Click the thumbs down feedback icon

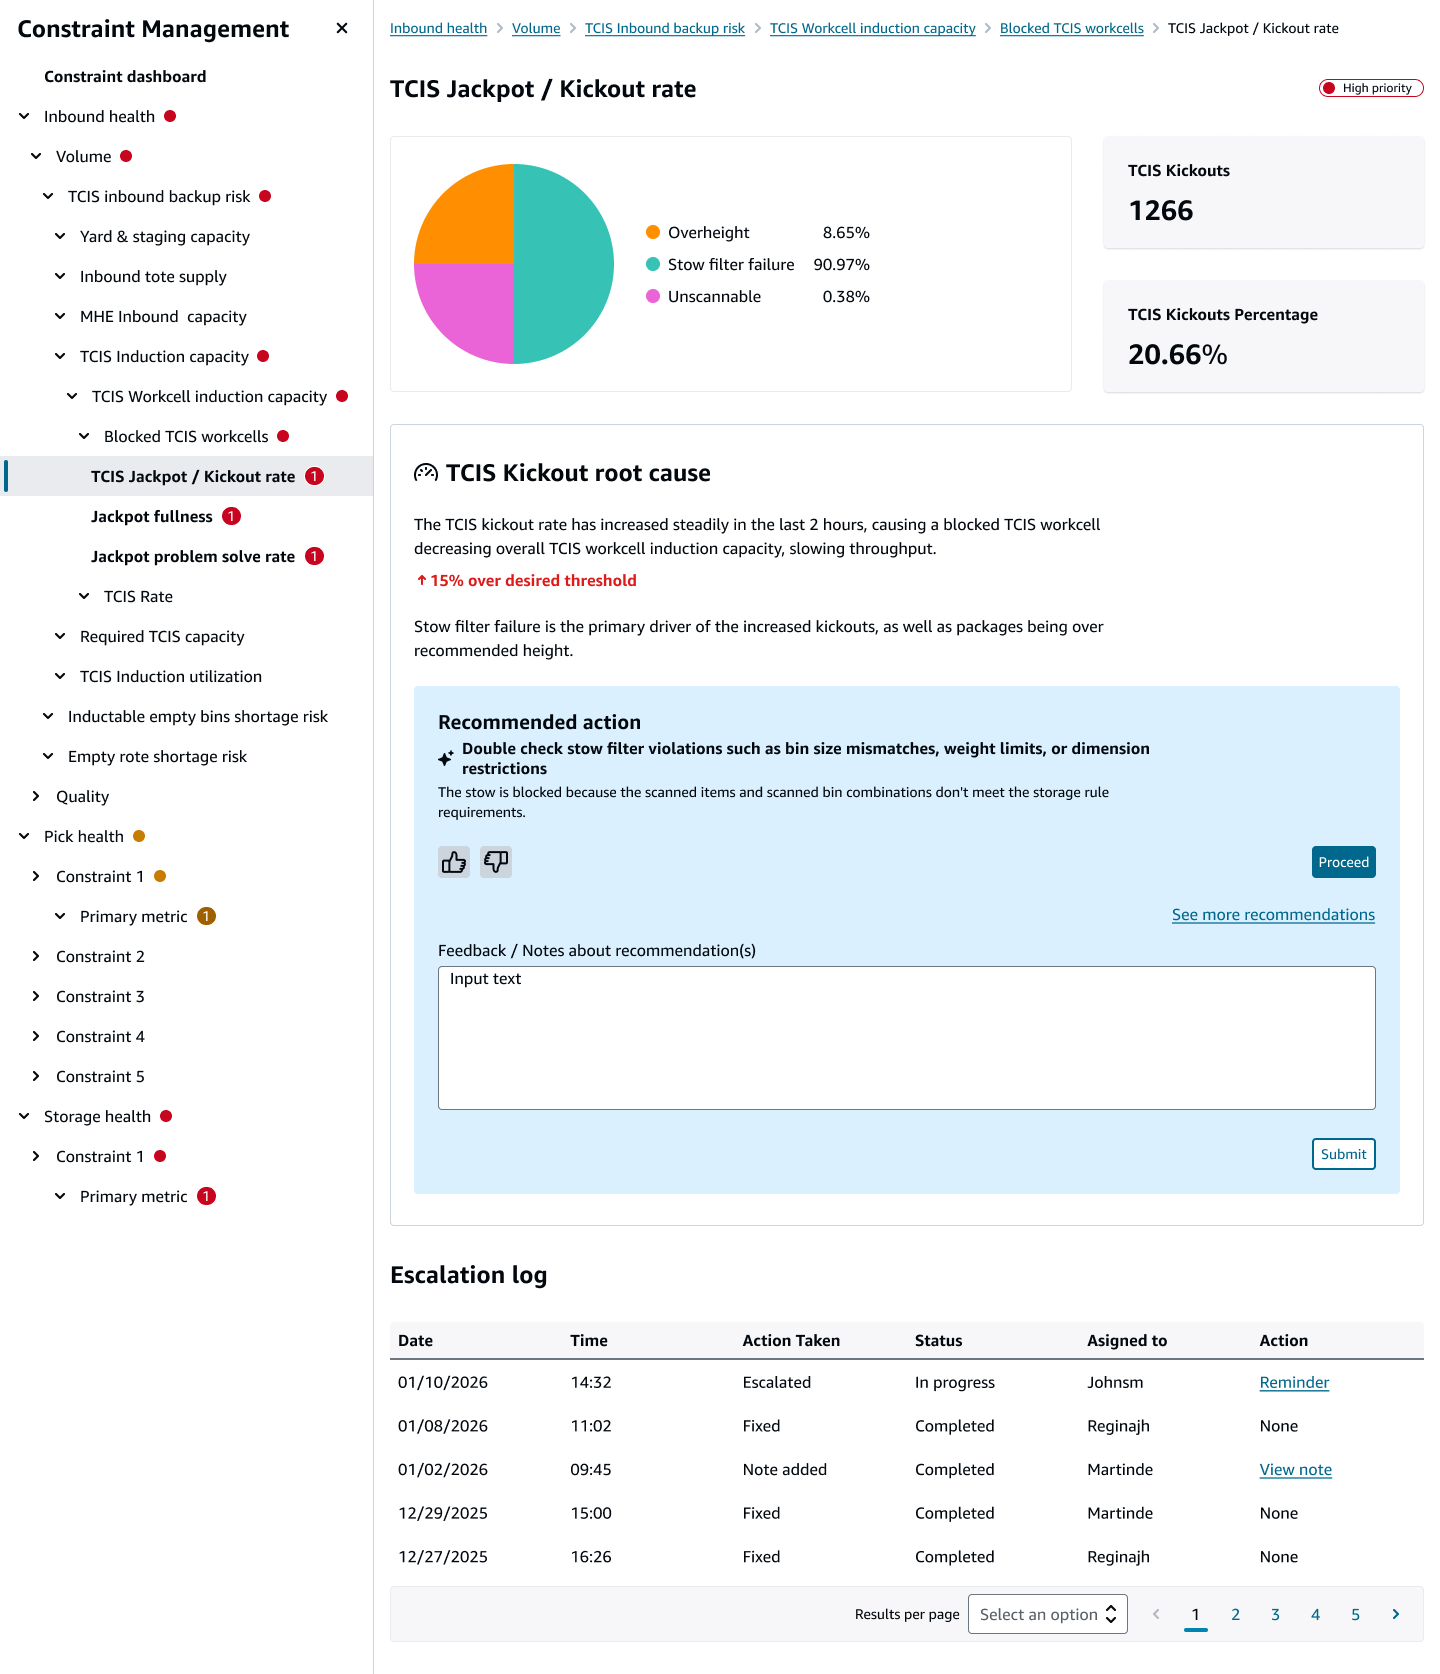click(x=496, y=862)
